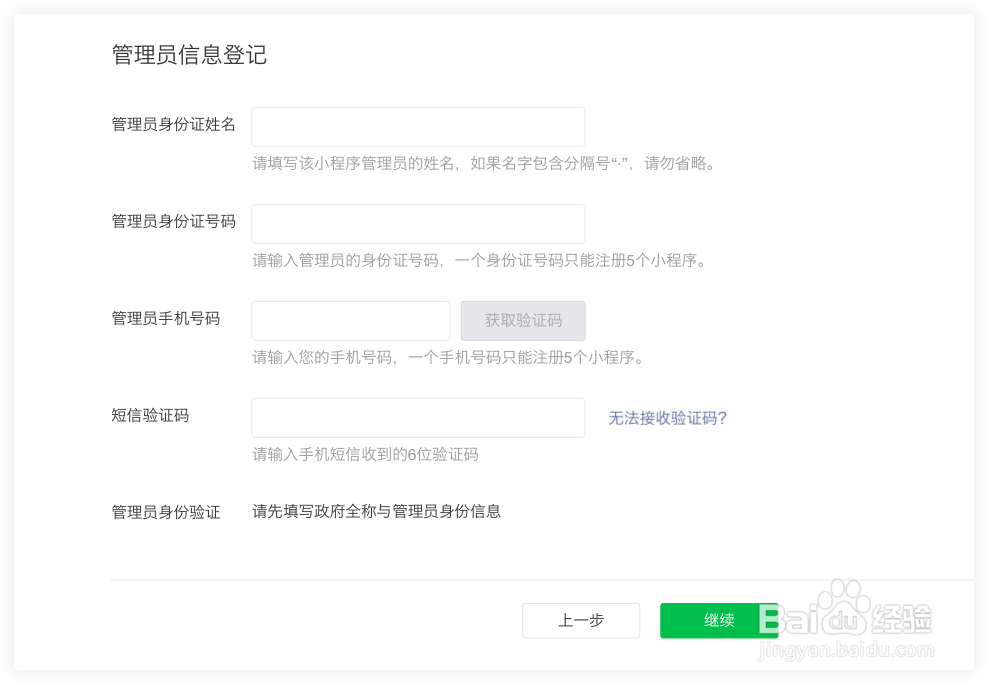Viewport: 988px width, 684px height.
Task: Click the 管理员手机号码 phone input box
Action: point(350,320)
